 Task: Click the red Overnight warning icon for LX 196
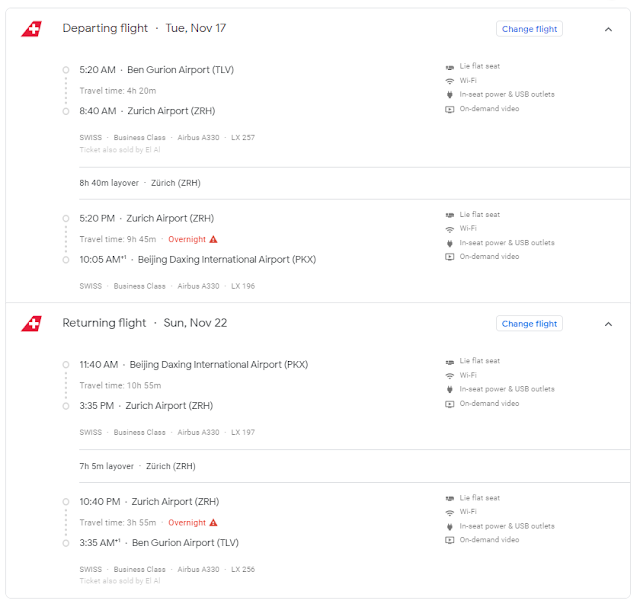pyautogui.click(x=213, y=240)
